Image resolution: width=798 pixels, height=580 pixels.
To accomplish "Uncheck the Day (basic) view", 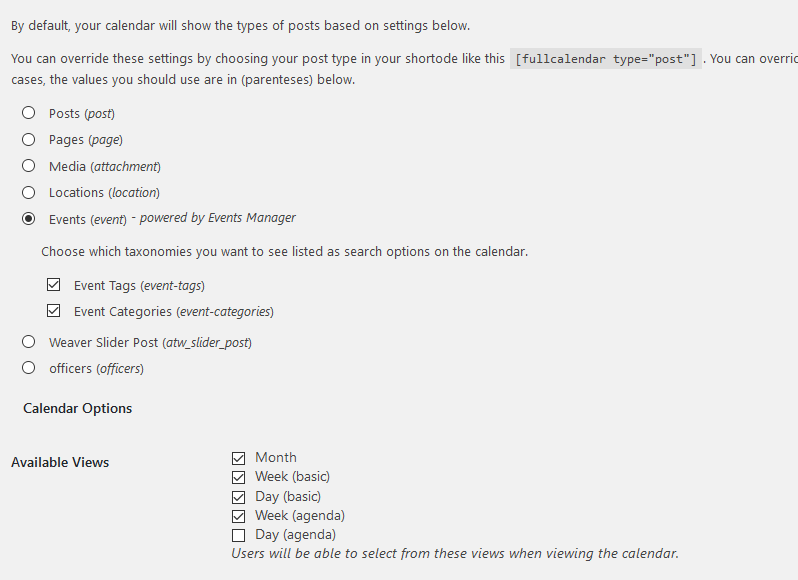I will (238, 496).
